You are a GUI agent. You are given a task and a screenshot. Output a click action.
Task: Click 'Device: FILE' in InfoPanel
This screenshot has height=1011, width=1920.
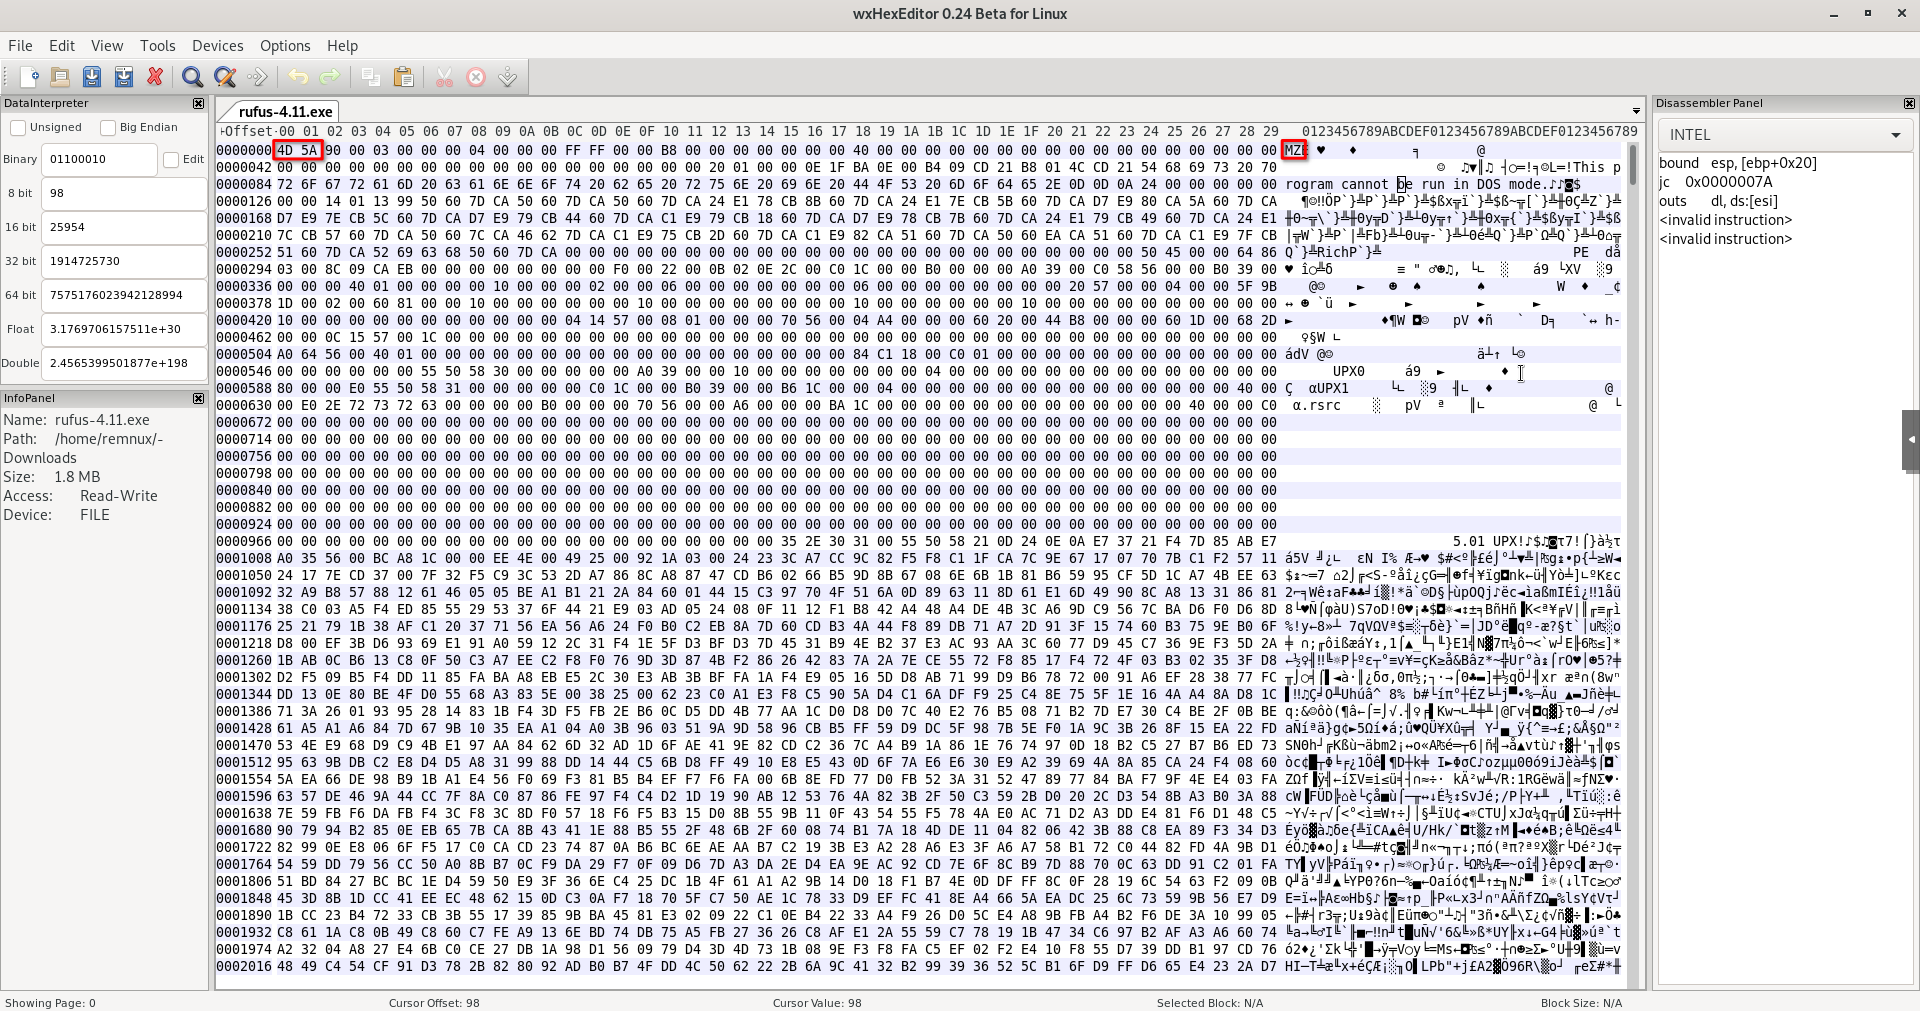coord(56,515)
